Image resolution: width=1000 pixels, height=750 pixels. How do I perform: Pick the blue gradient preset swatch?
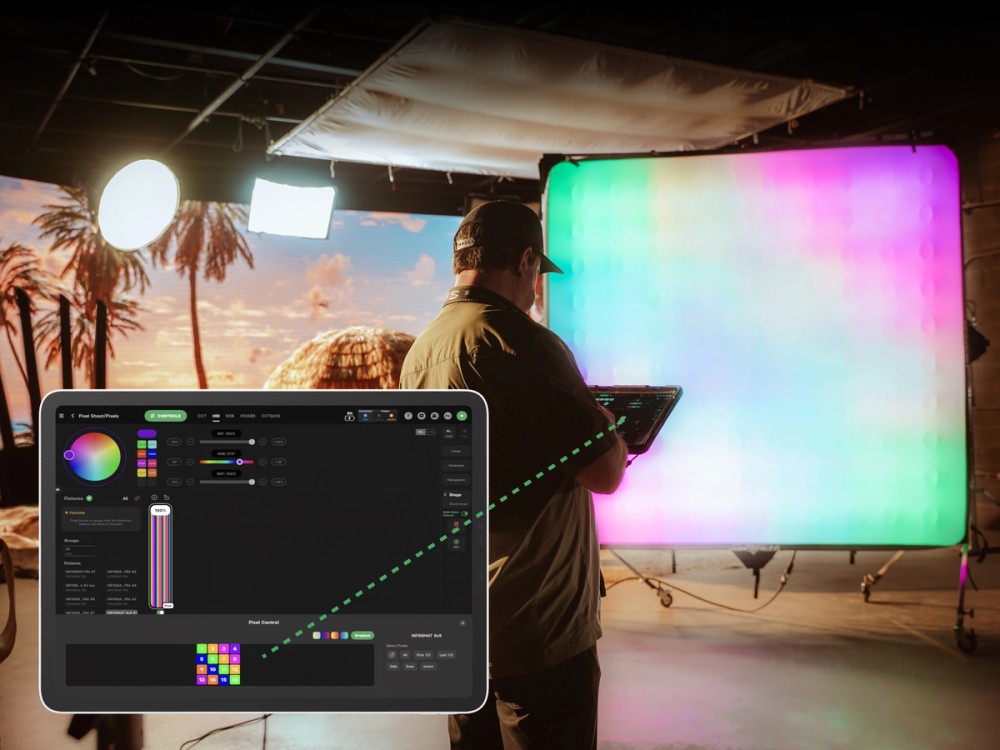point(344,635)
